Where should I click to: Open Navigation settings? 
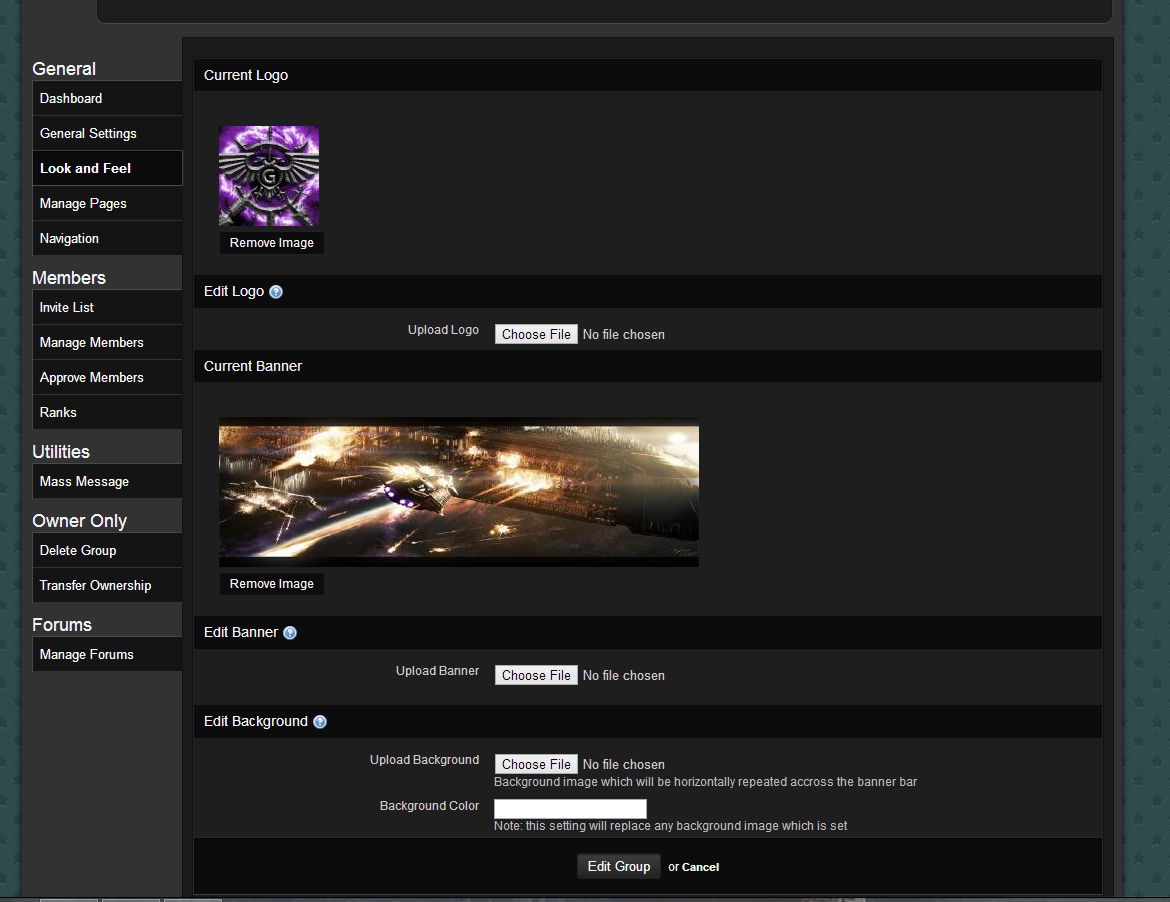point(107,239)
